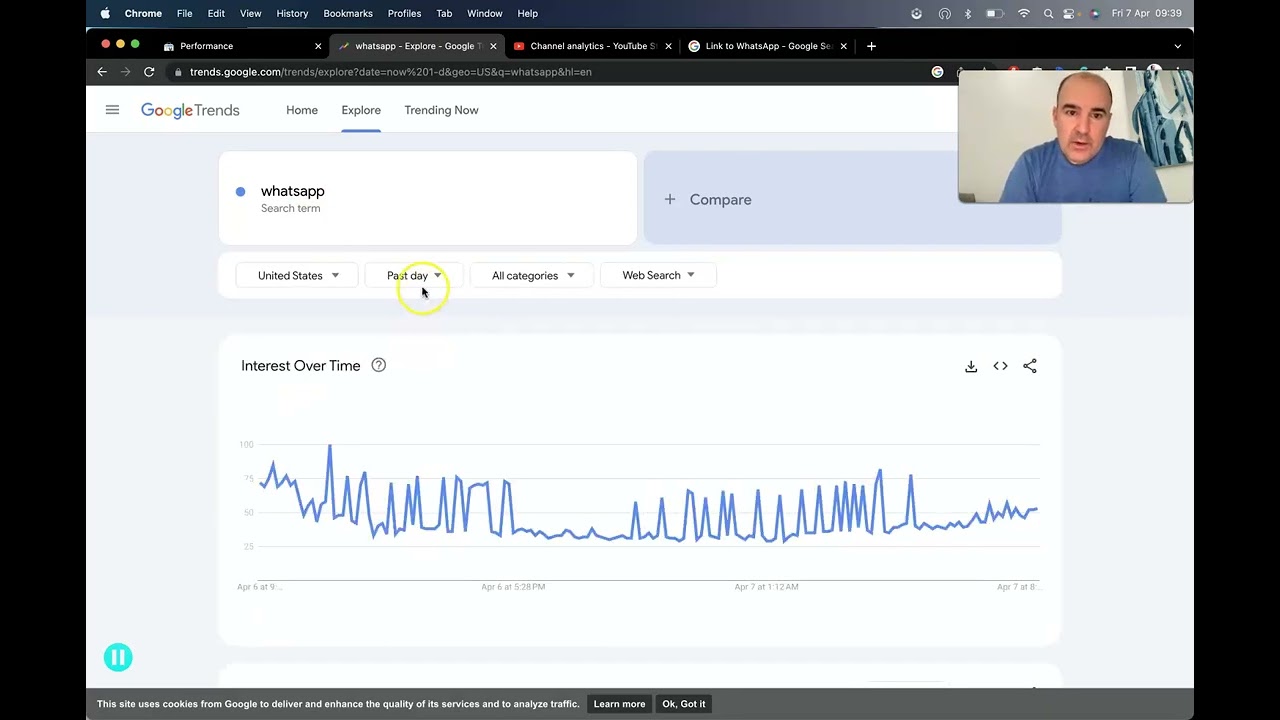Open the Edit menu

pyautogui.click(x=216, y=13)
